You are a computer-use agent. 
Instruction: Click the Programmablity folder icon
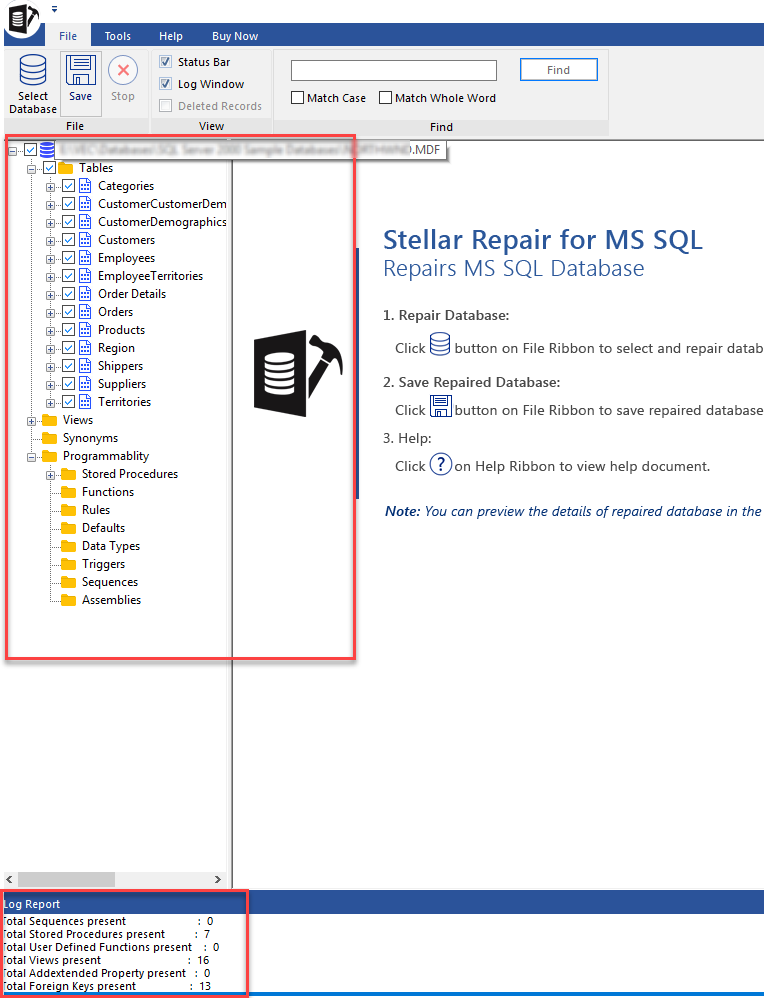pyautogui.click(x=50, y=456)
